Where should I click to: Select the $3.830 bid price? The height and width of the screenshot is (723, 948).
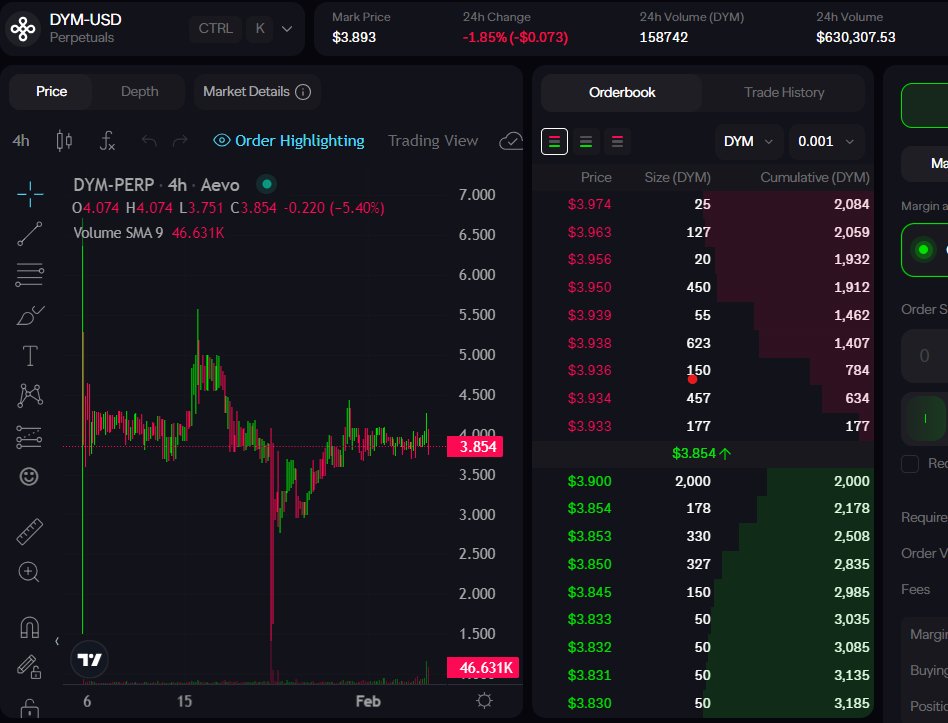589,703
